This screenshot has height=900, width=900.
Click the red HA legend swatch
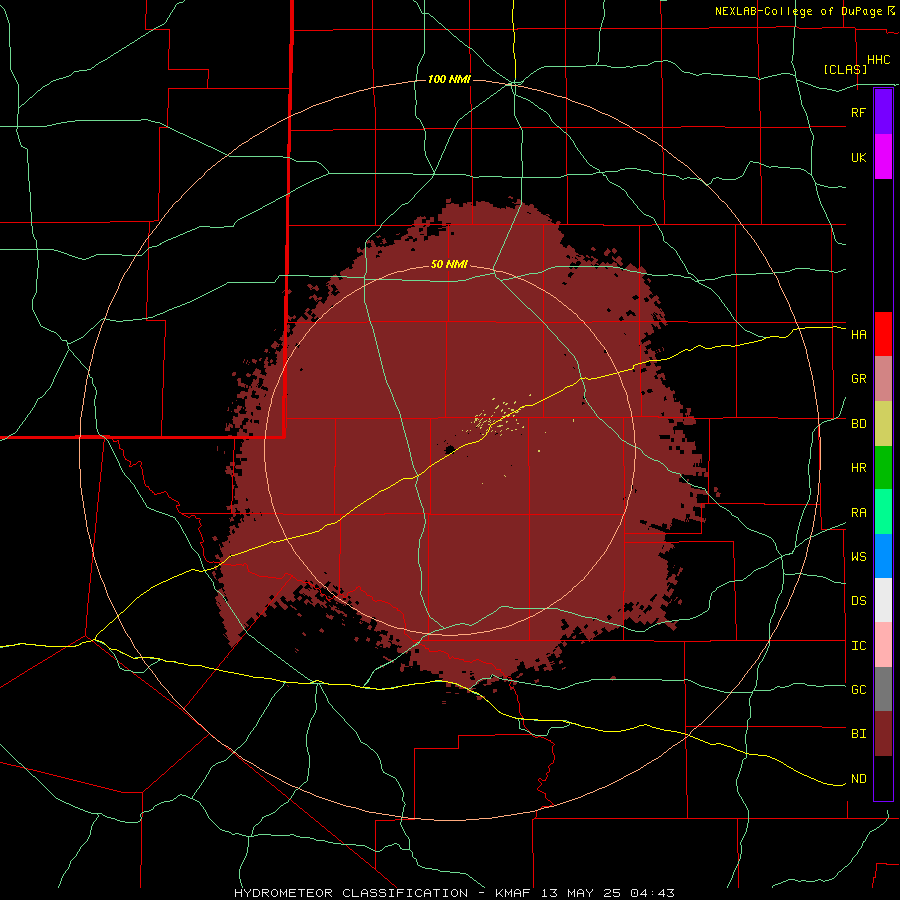[x=883, y=334]
